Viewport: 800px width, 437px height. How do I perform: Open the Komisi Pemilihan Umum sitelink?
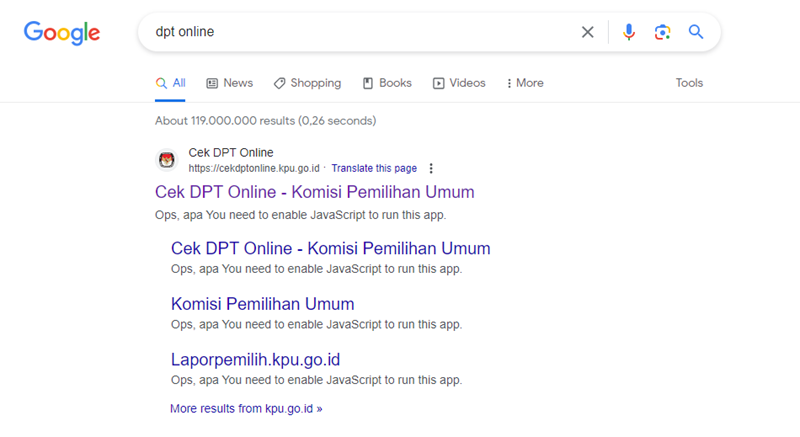(x=262, y=304)
